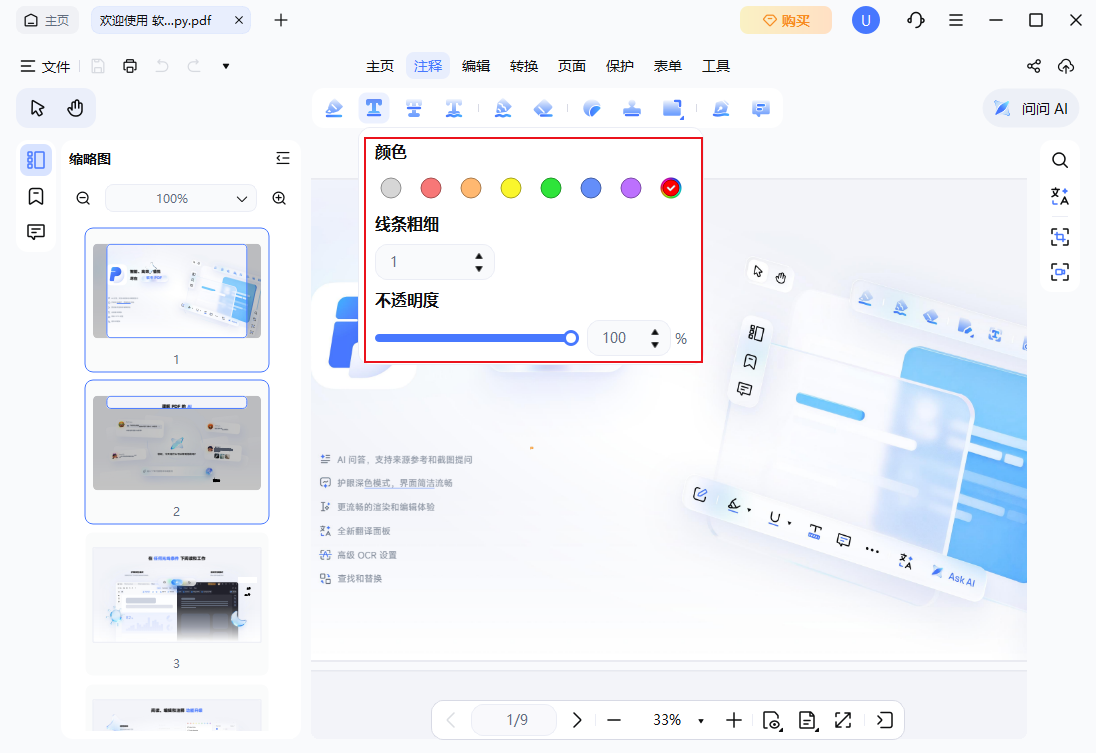Pick the purple color swatch
1096x753 pixels.
pos(630,188)
